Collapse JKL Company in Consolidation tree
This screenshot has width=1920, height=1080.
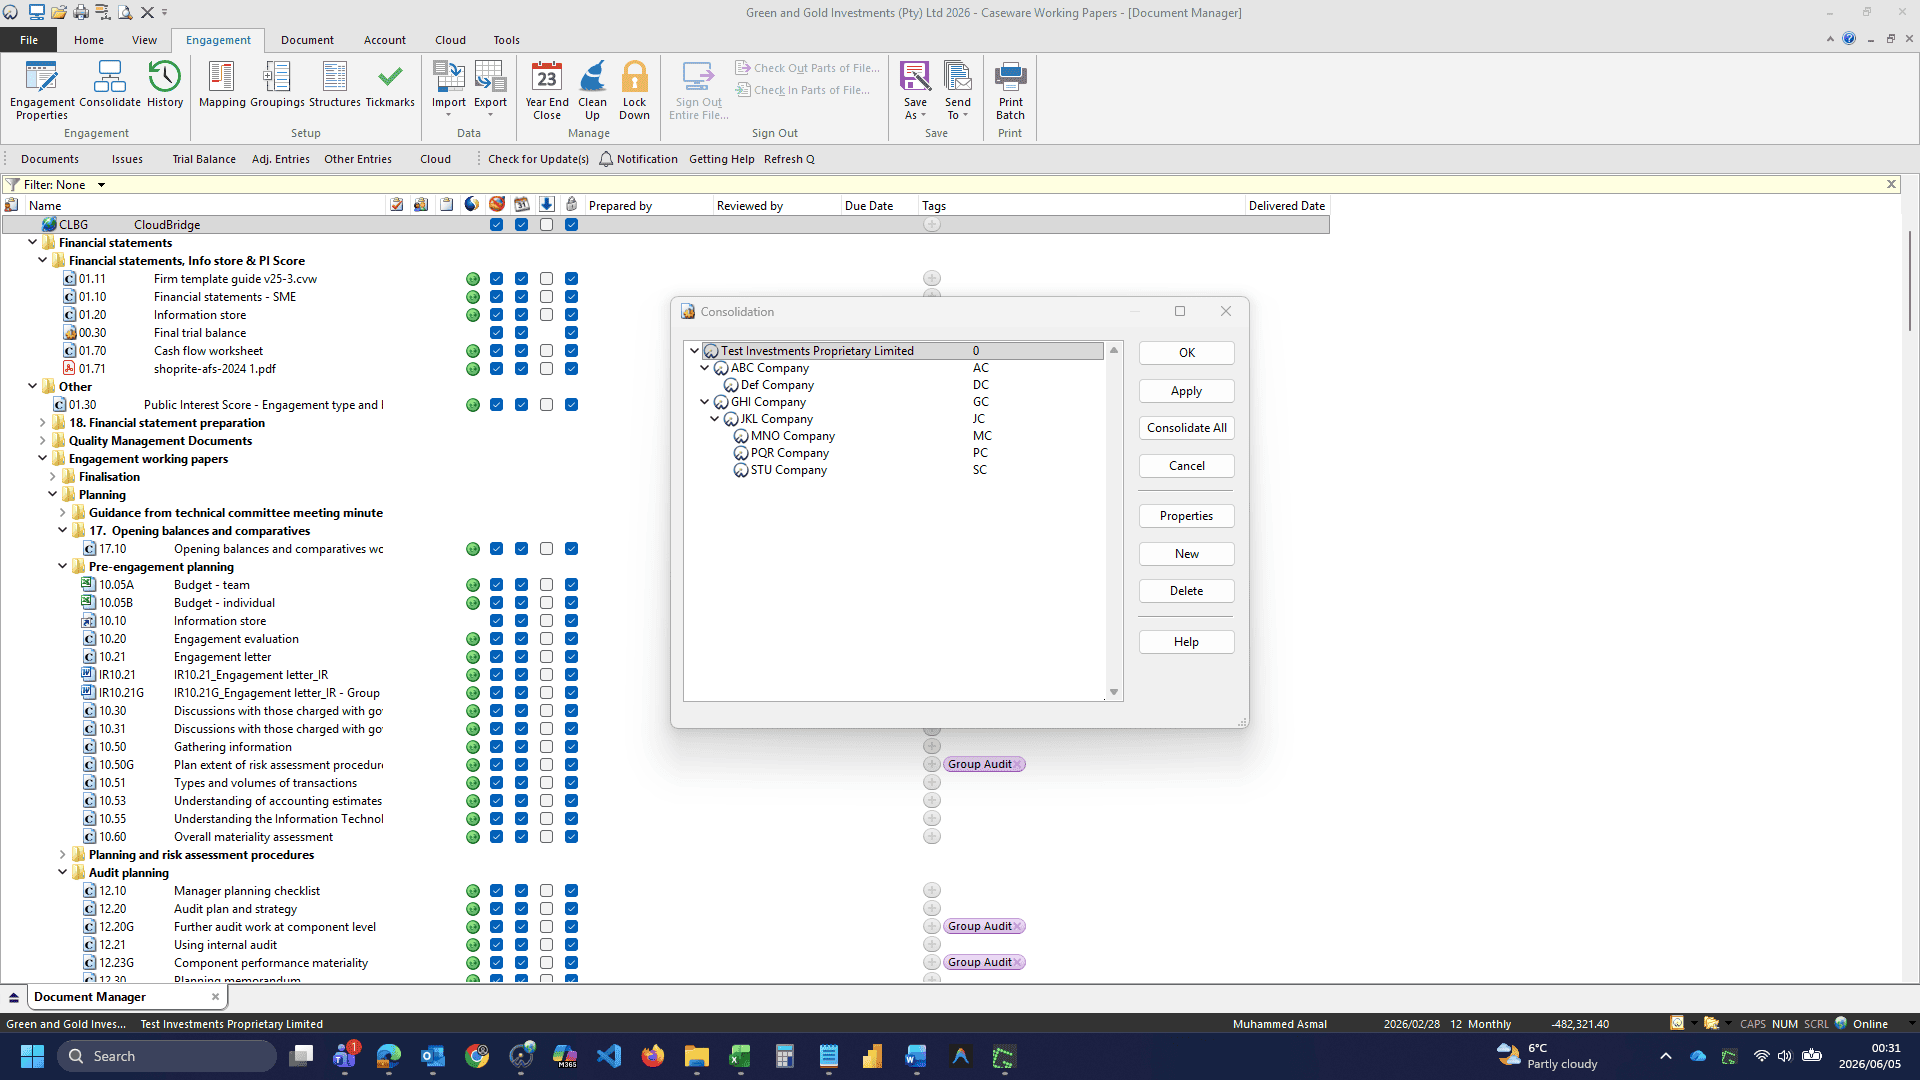tap(714, 419)
